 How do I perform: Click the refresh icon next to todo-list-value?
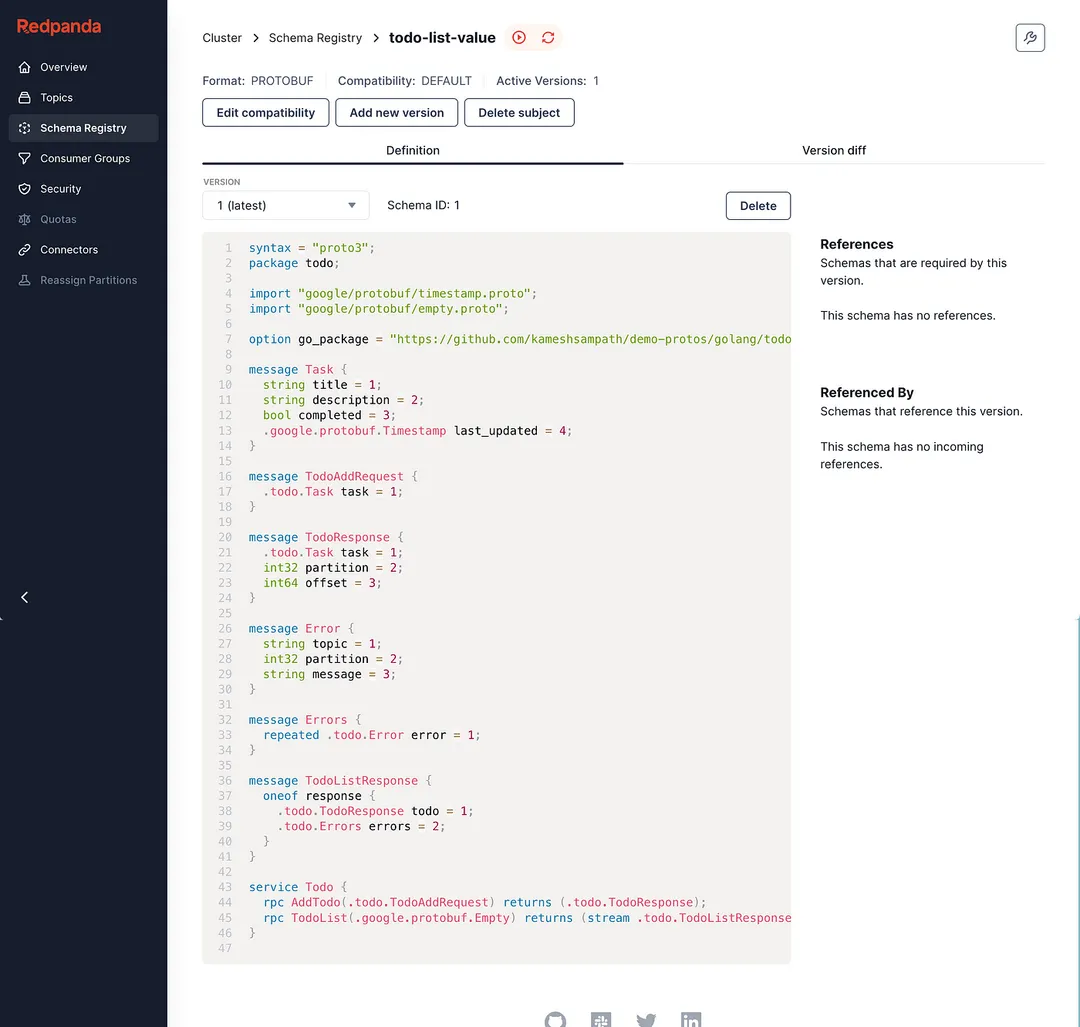point(548,37)
